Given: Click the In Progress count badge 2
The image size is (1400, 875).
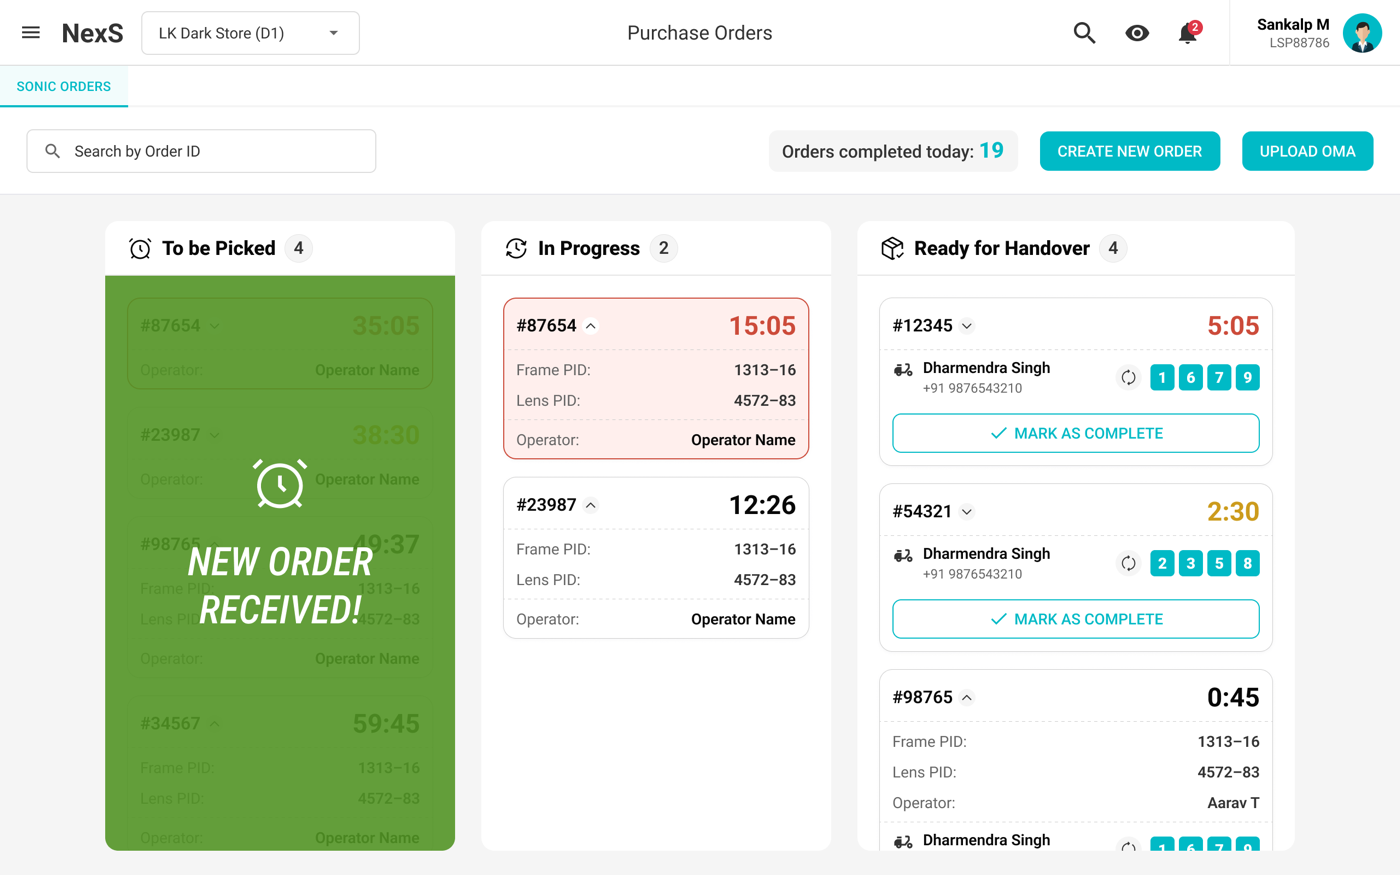Looking at the screenshot, I should click(663, 248).
